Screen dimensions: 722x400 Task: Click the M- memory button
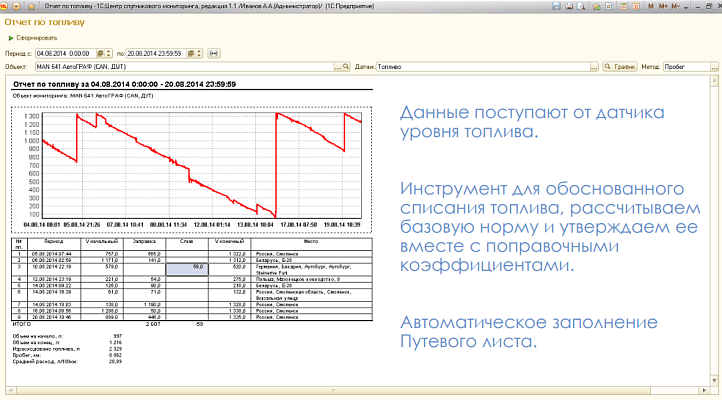click(x=673, y=6)
